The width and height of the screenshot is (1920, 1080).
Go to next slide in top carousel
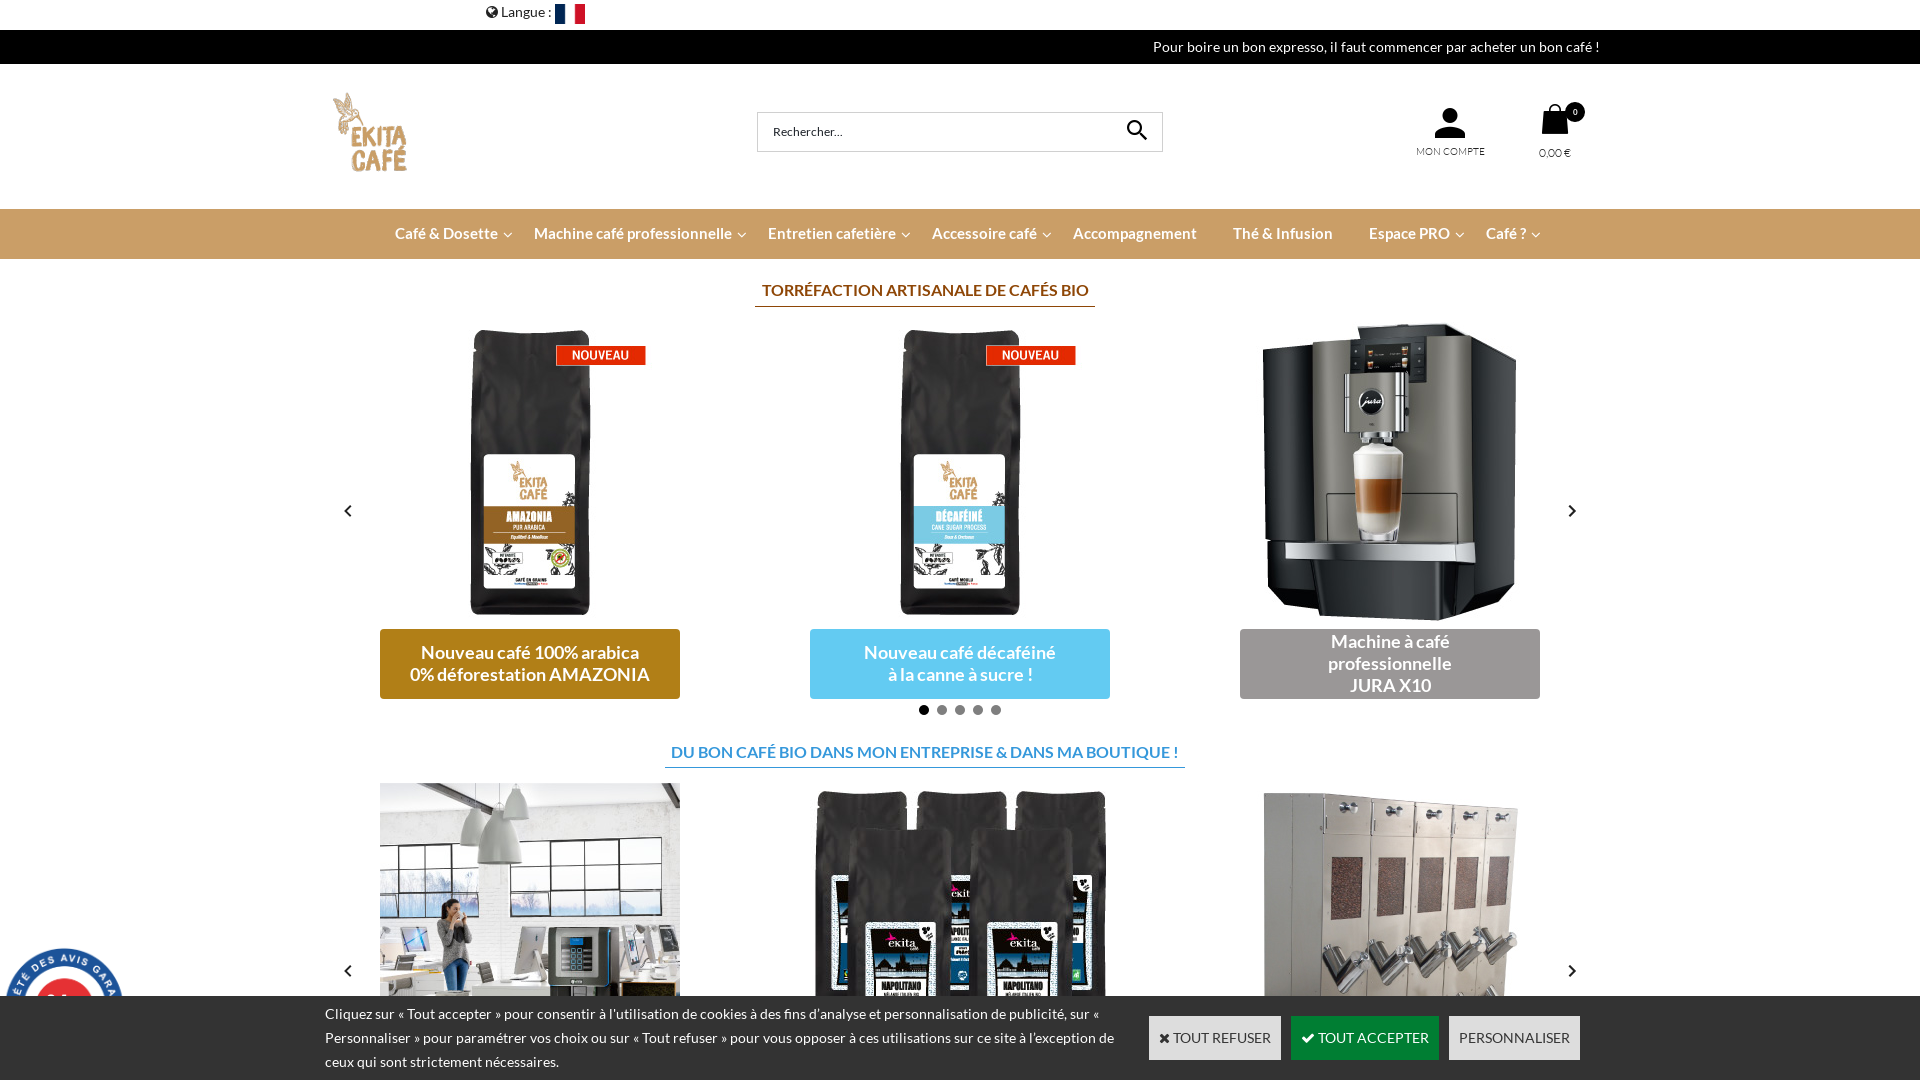pos(1571,511)
